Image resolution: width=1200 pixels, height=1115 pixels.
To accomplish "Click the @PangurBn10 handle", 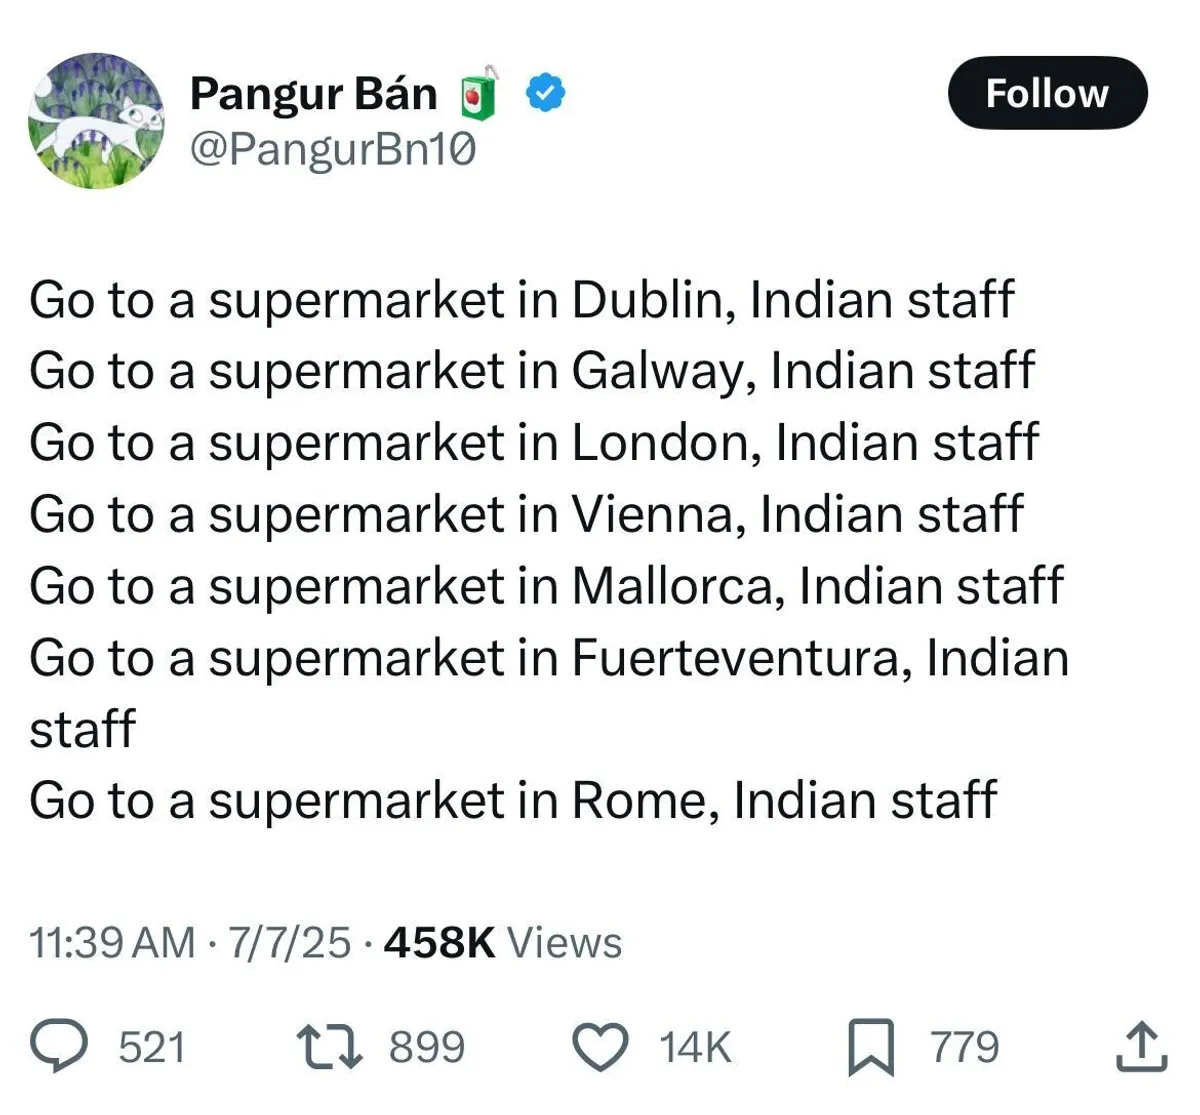I will [x=332, y=150].
